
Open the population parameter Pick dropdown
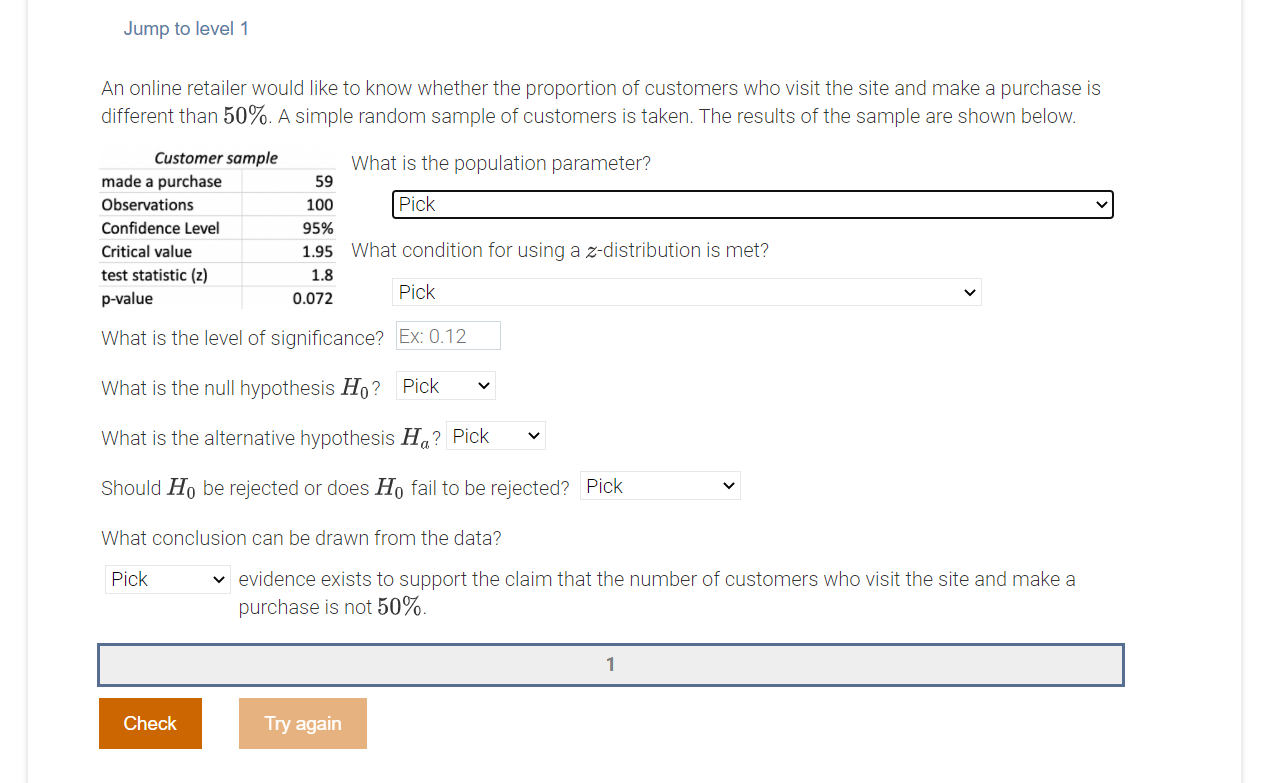[750, 204]
